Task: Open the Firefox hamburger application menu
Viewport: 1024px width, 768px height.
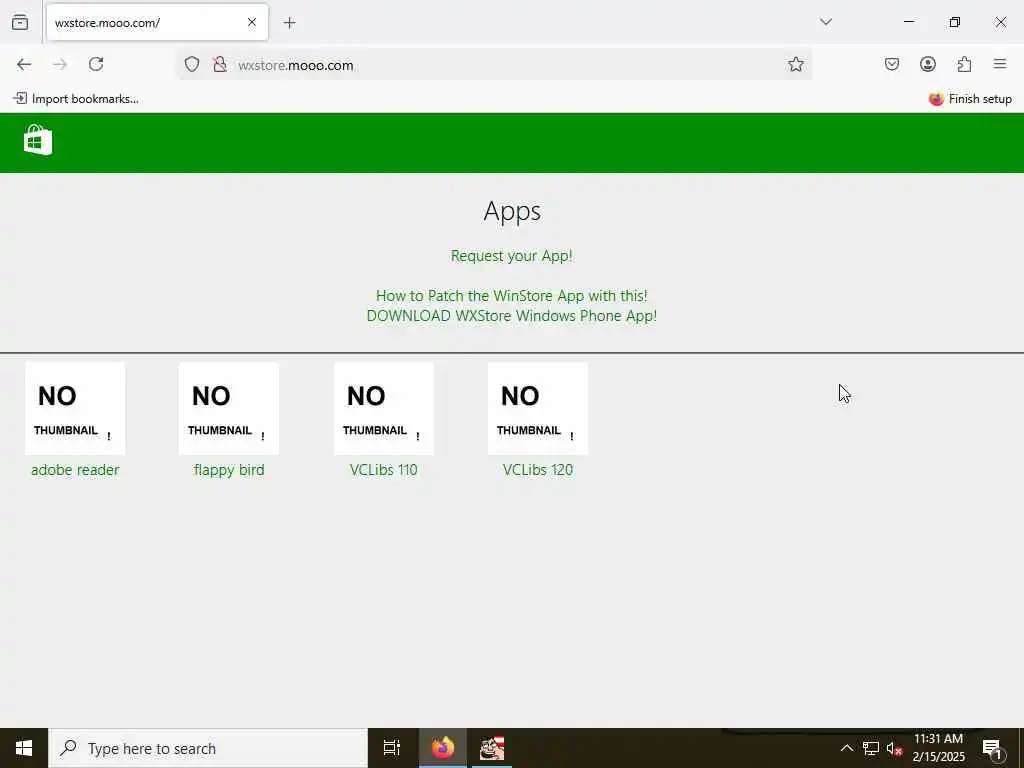Action: click(1000, 64)
